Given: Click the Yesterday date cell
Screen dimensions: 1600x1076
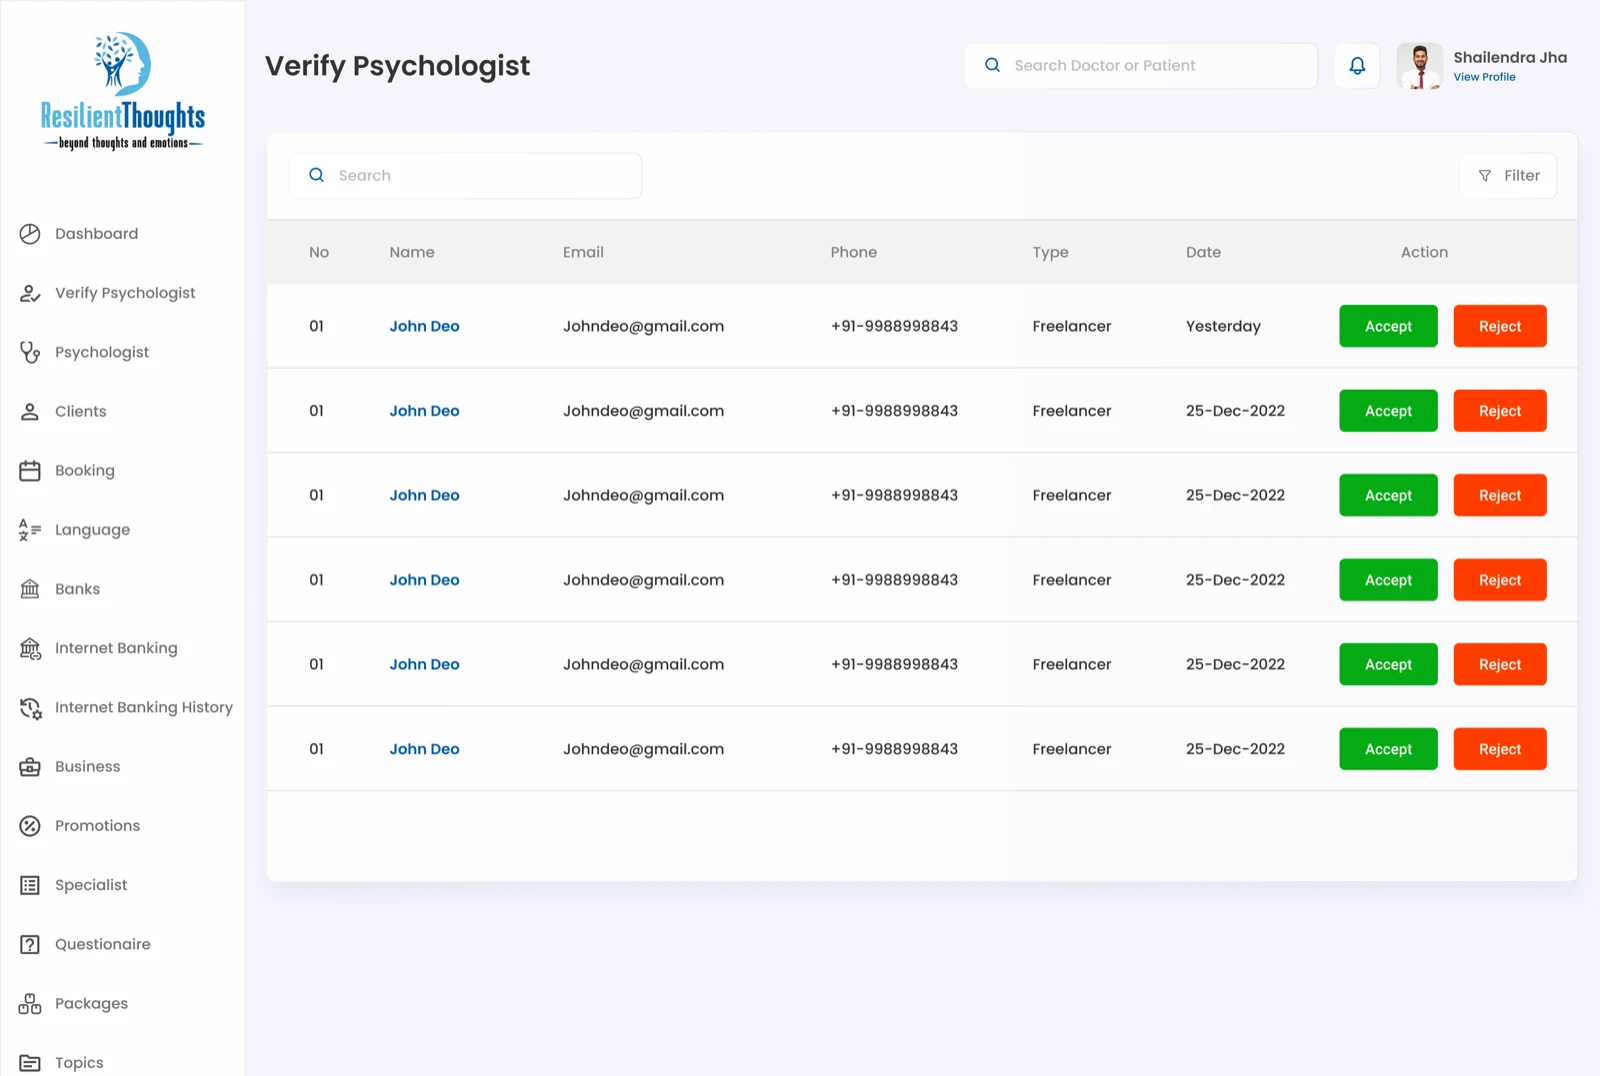Looking at the screenshot, I should (x=1223, y=326).
